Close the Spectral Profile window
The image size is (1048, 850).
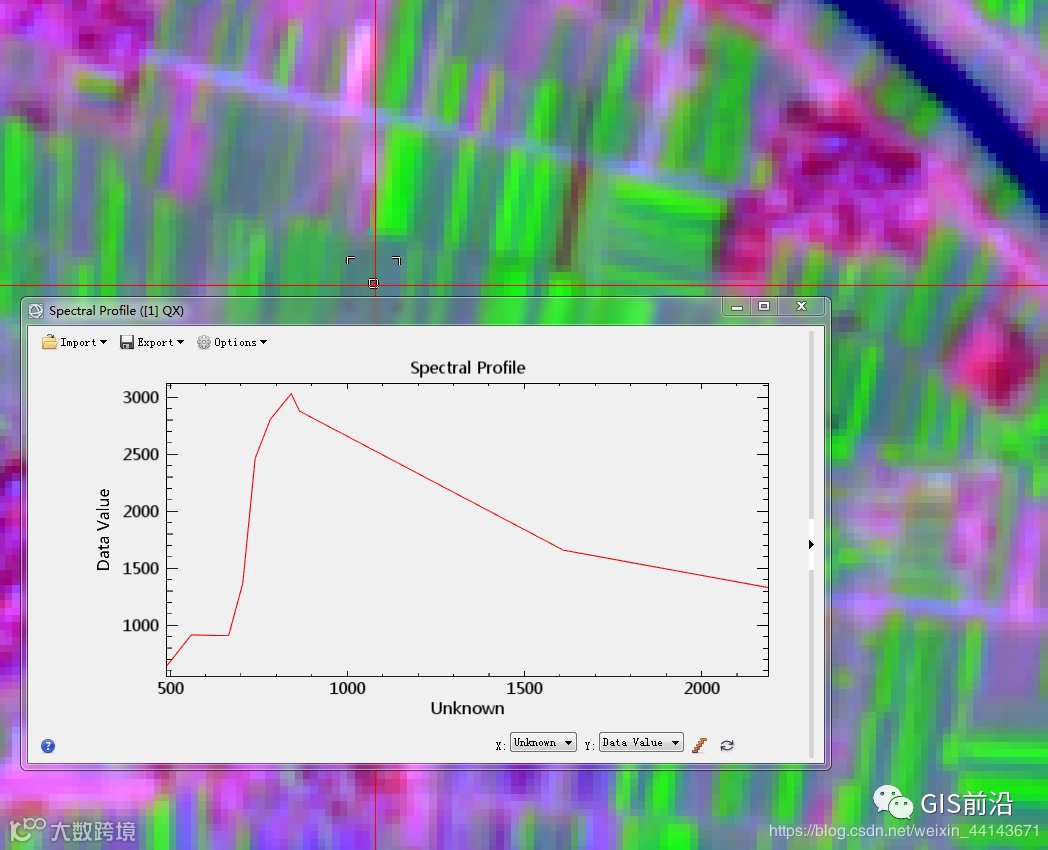(801, 306)
